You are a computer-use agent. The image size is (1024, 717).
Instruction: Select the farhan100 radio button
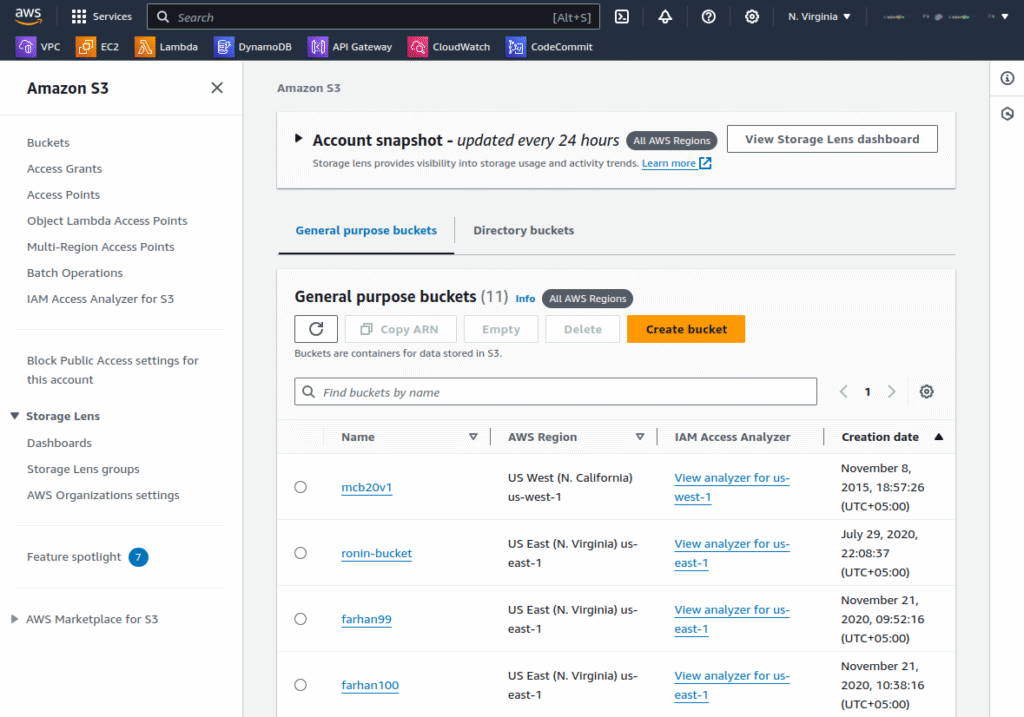(300, 685)
